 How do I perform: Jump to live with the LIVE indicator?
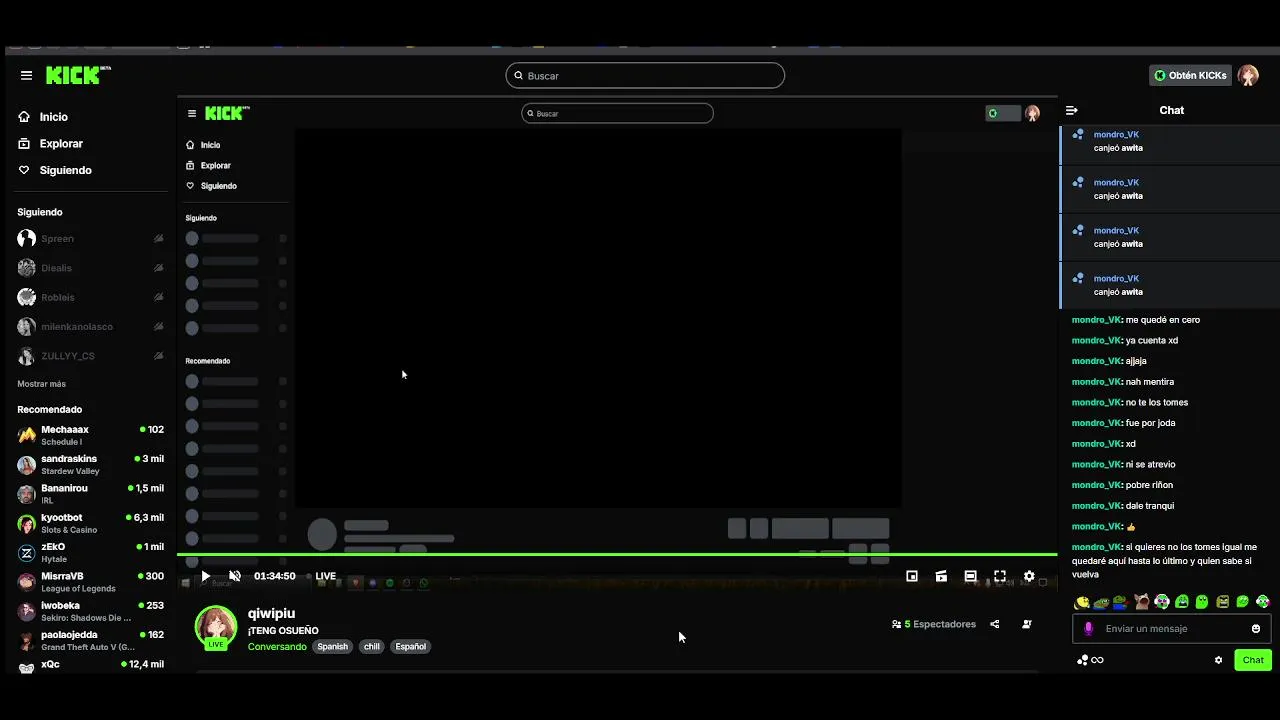pyautogui.click(x=325, y=576)
